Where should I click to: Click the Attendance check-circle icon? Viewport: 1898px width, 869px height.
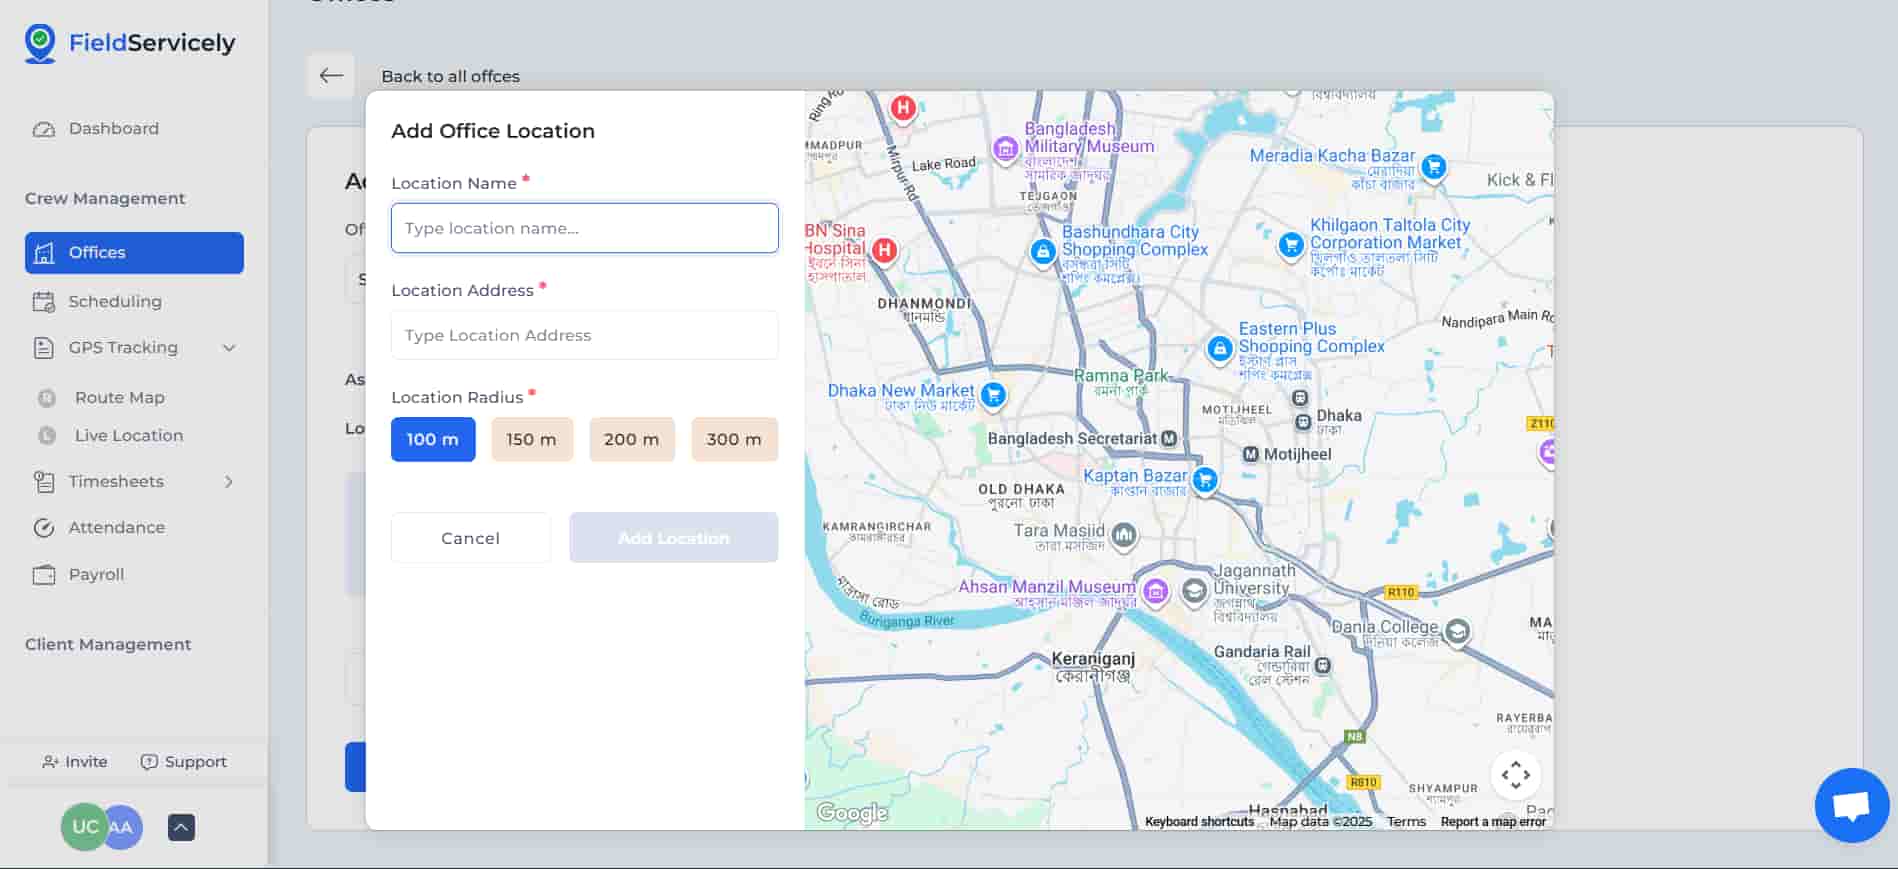click(44, 528)
